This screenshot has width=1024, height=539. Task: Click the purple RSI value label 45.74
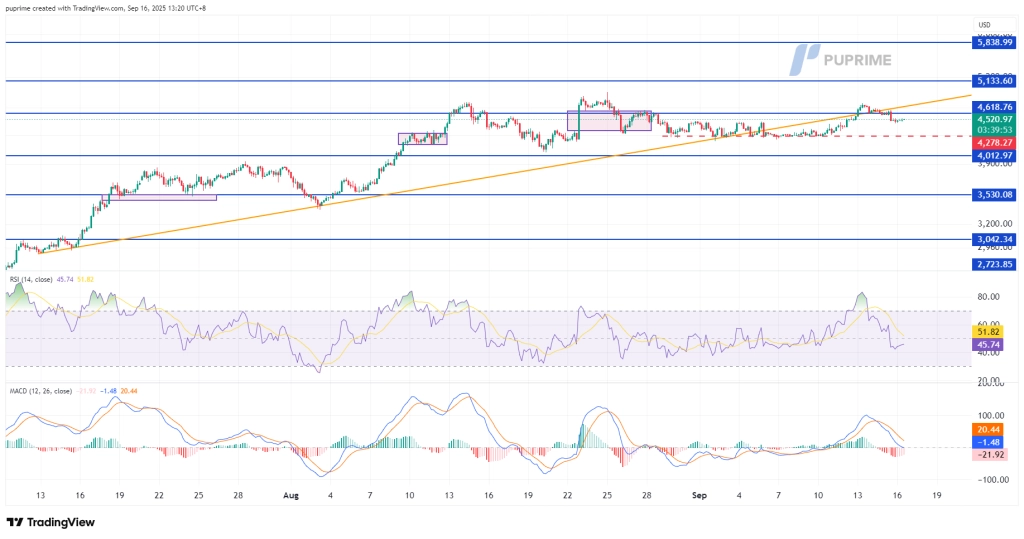(x=988, y=344)
